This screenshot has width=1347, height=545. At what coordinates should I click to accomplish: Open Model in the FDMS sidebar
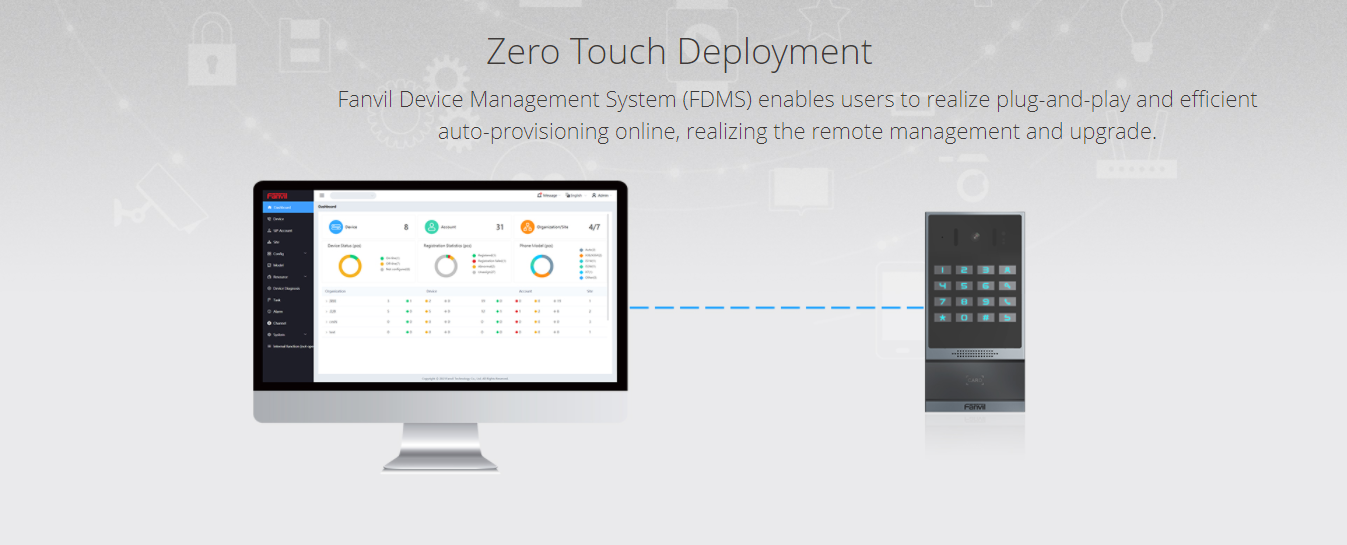[288, 265]
